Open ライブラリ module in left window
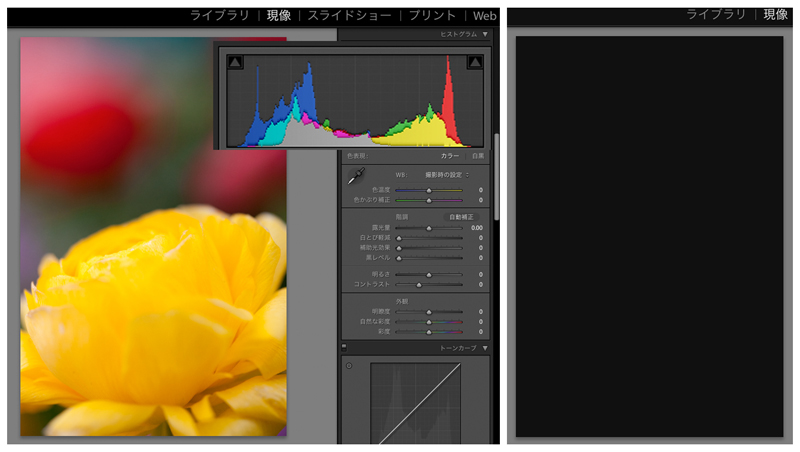 [x=219, y=16]
